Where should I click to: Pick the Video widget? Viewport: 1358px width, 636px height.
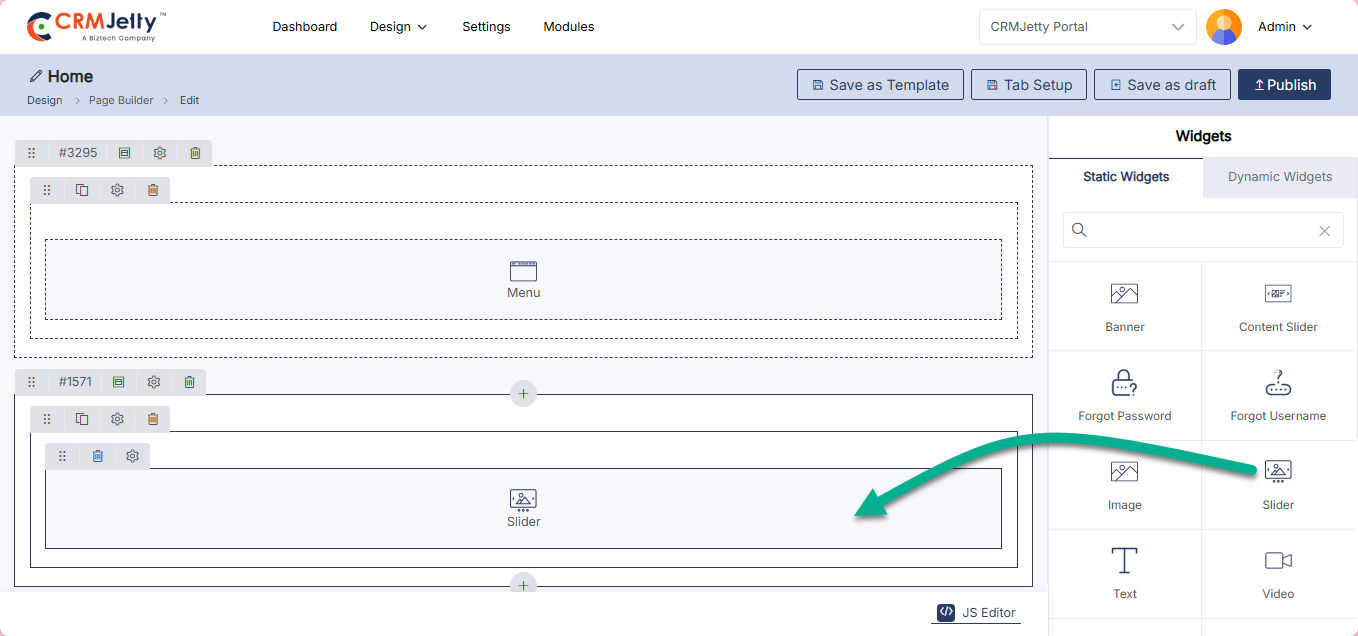tap(1277, 573)
